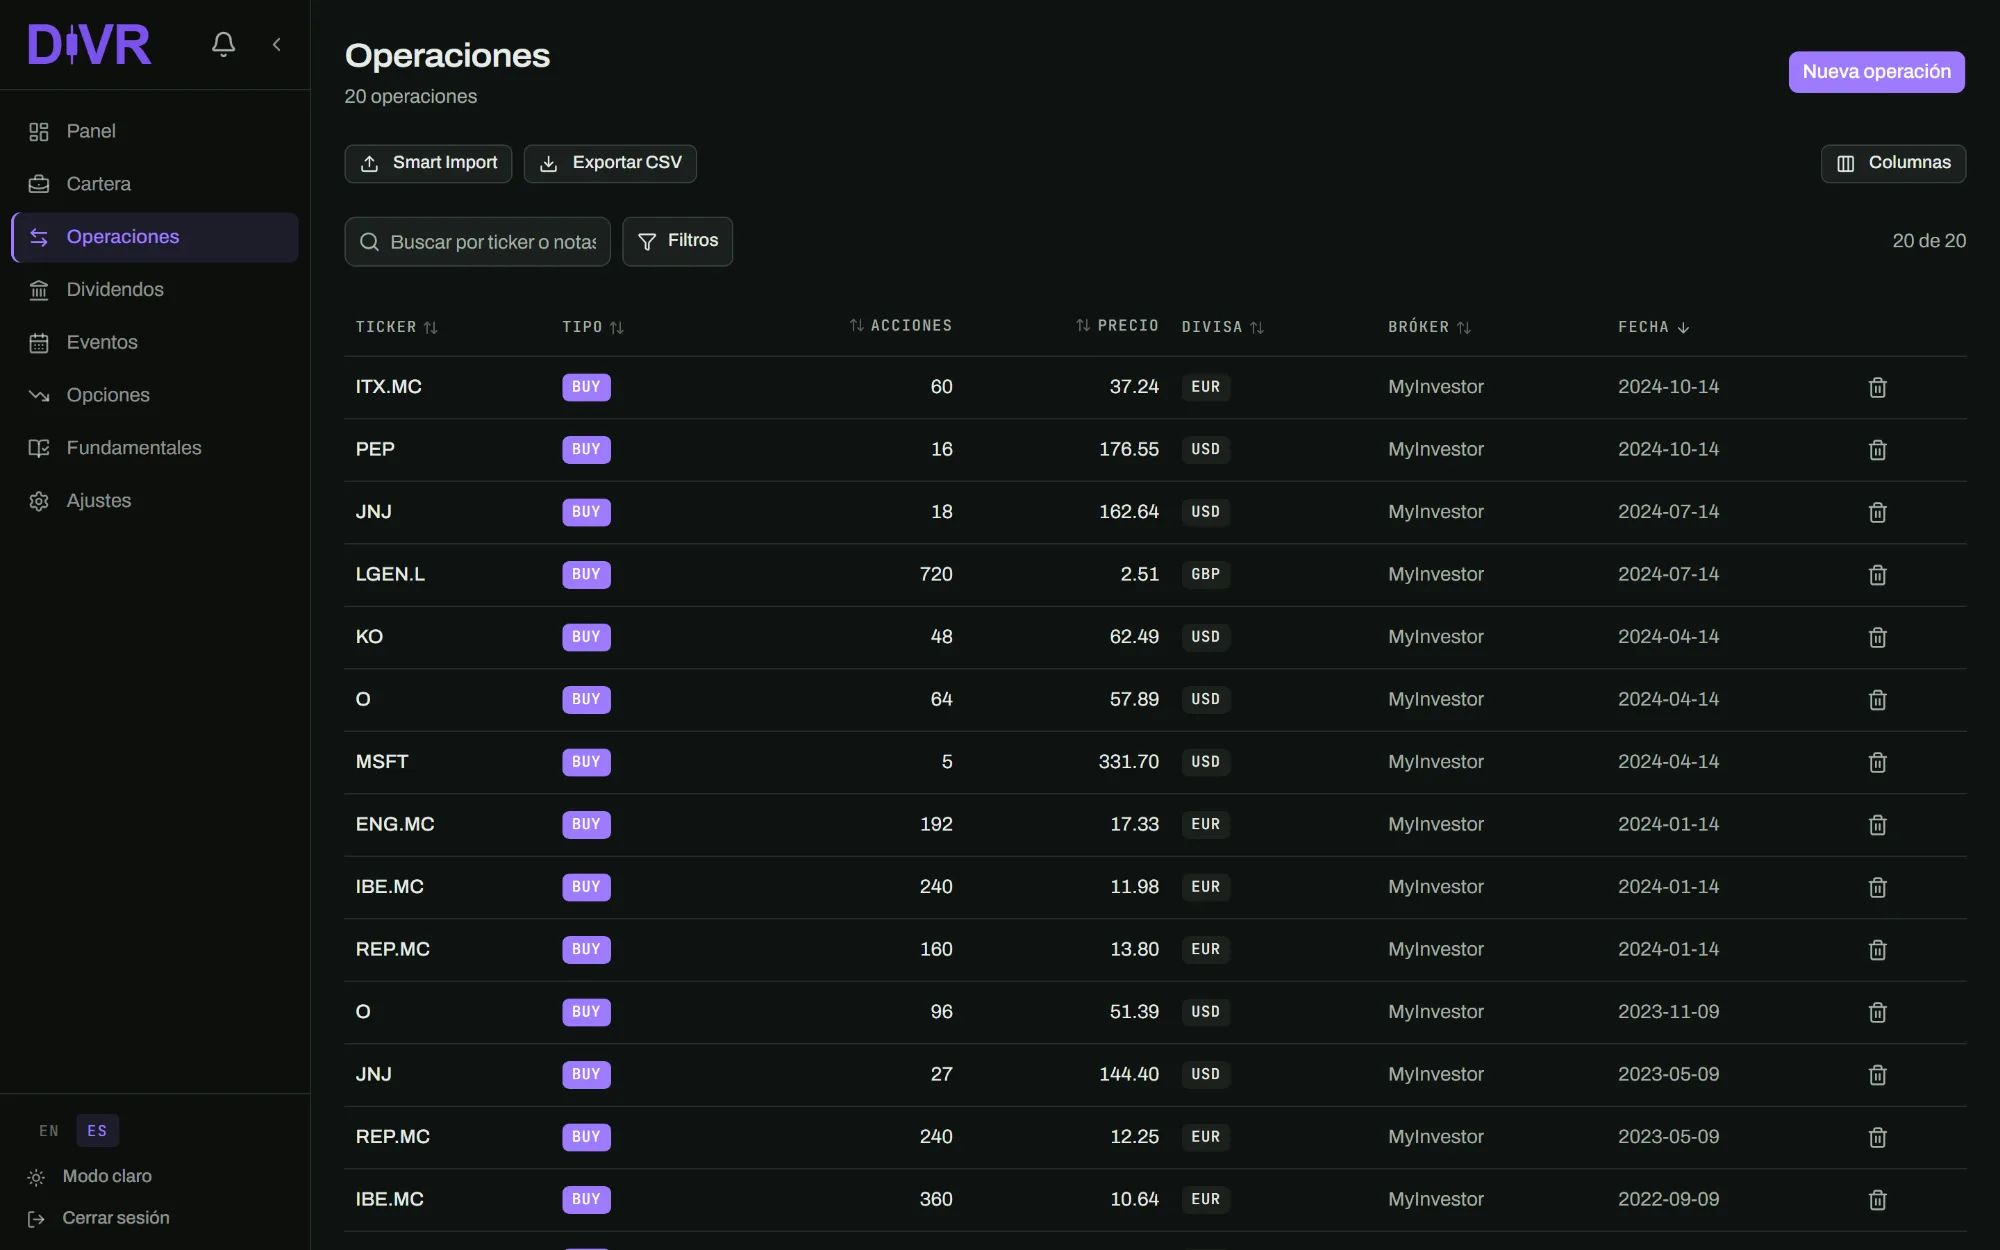2000x1250 pixels.
Task: Open Fundamentales section
Action: point(155,448)
